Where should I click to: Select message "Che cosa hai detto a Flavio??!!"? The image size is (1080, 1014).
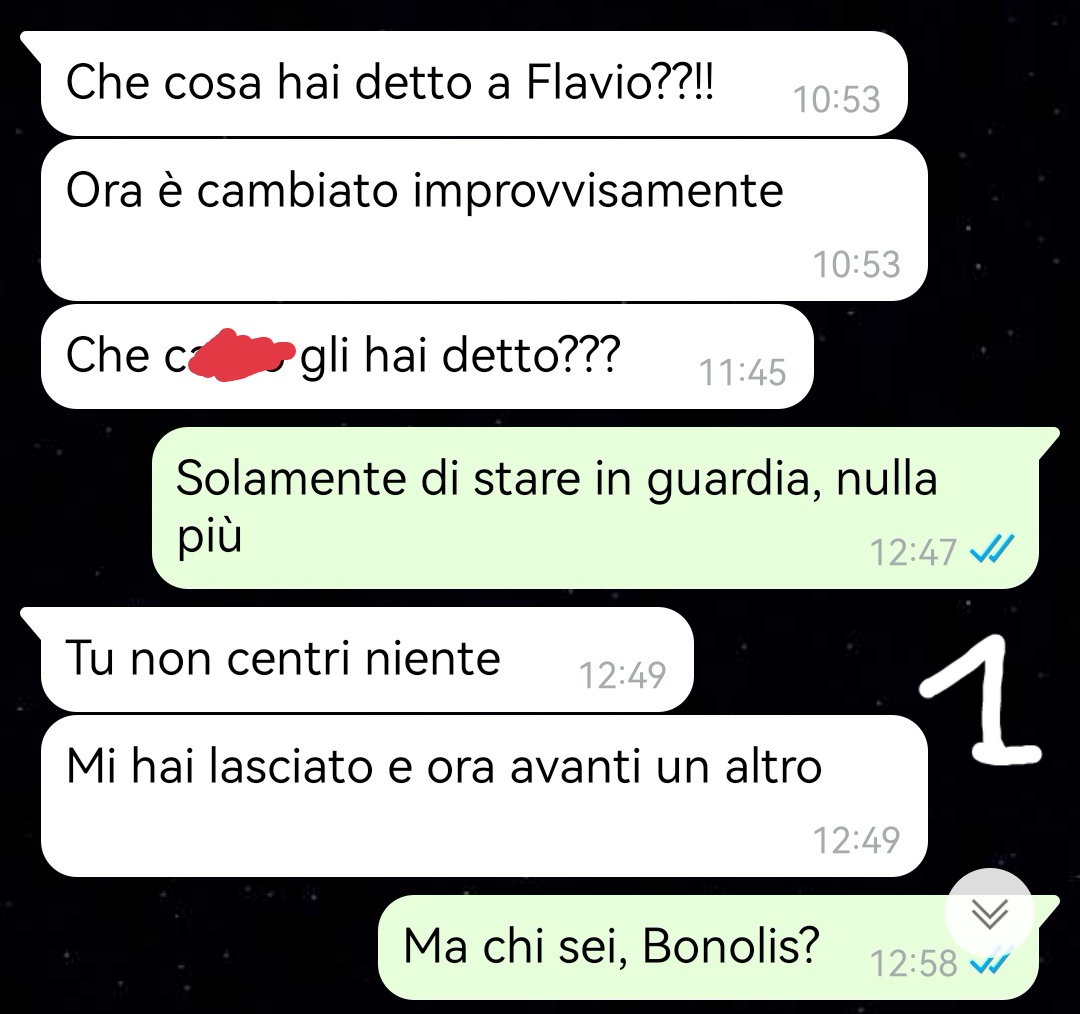474,83
